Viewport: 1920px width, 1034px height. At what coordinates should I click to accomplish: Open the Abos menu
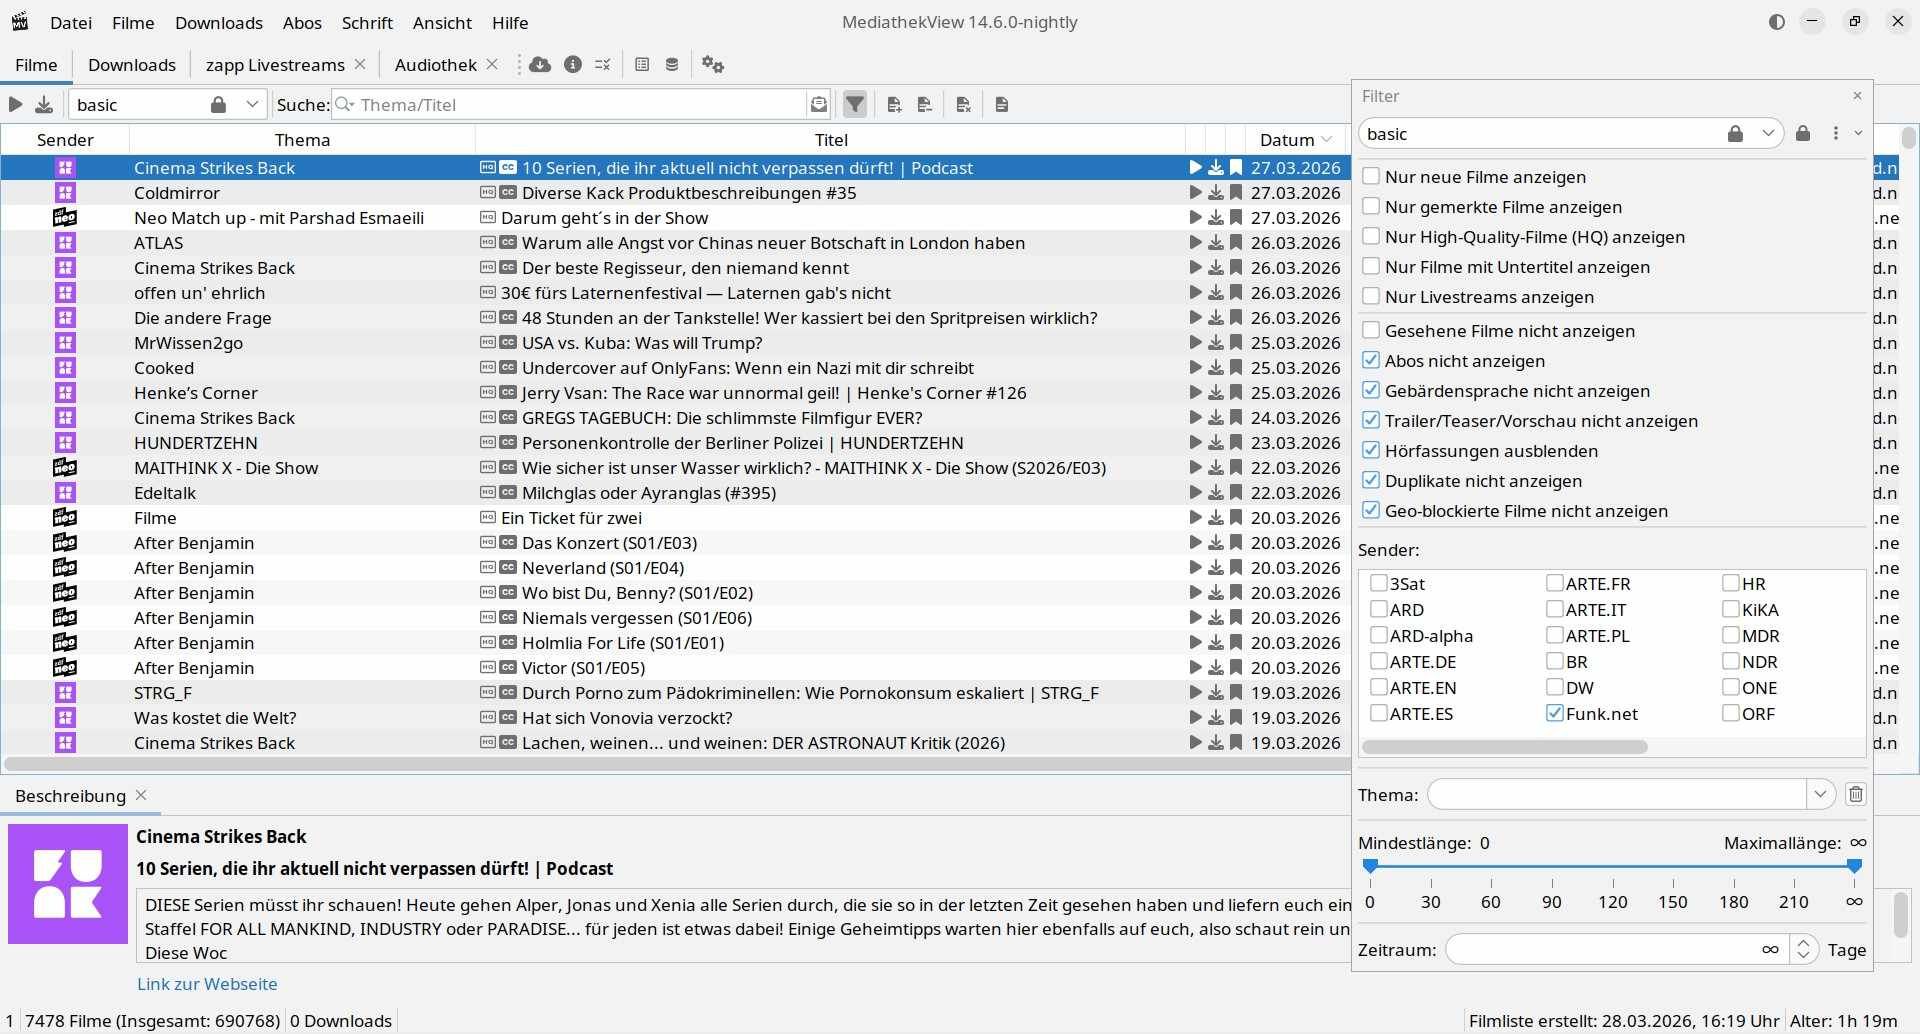(x=302, y=22)
